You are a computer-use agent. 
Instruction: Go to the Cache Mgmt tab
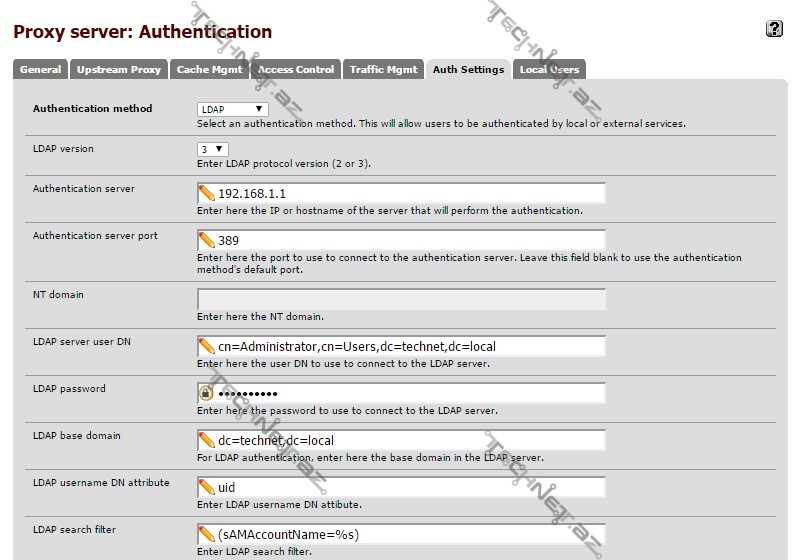coord(207,70)
